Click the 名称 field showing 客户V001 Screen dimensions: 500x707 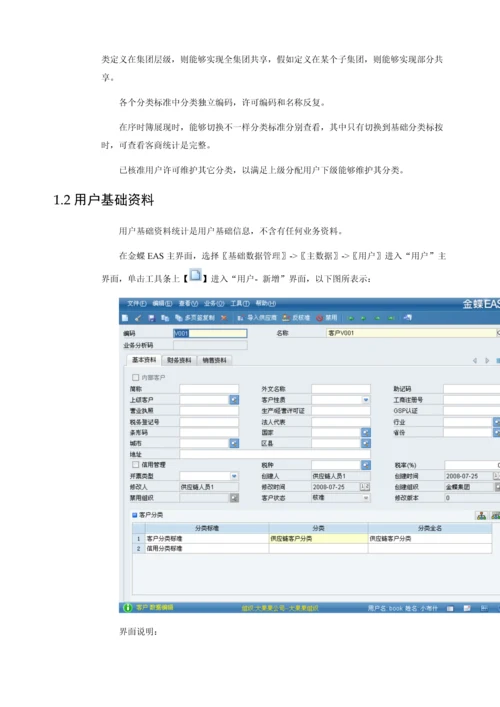click(411, 333)
